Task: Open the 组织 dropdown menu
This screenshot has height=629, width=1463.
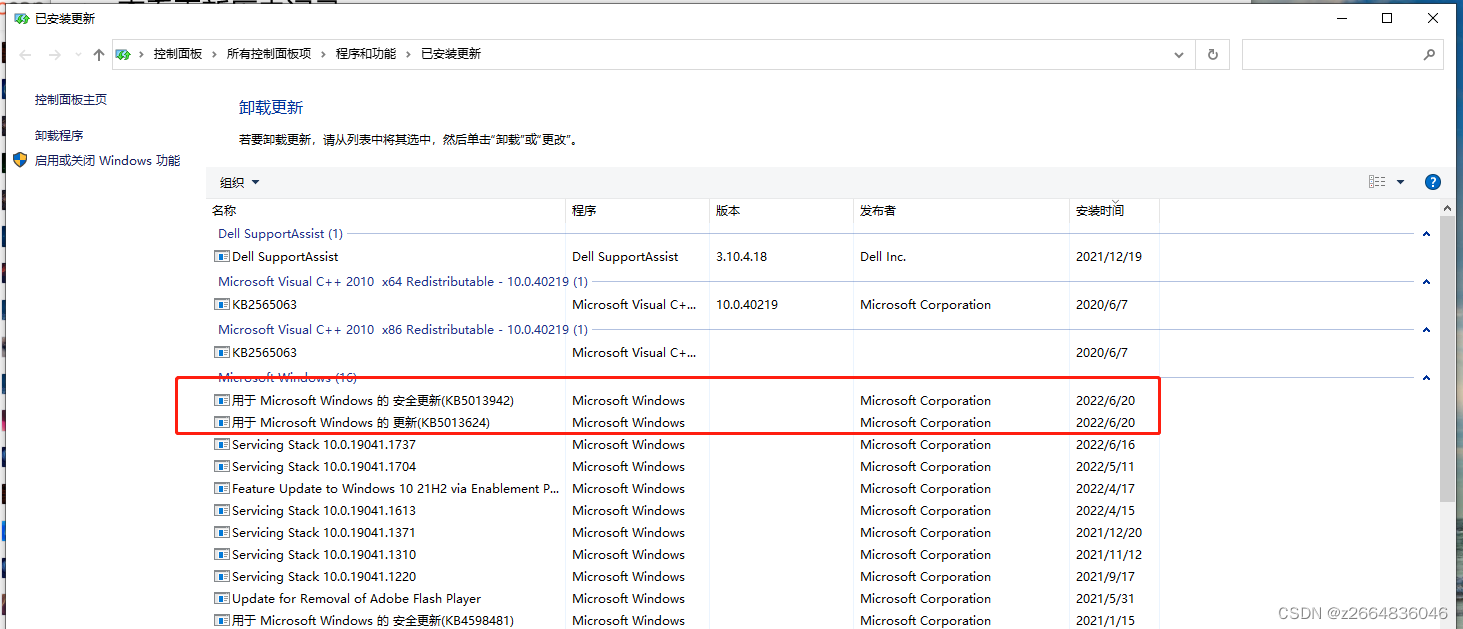Action: (240, 182)
